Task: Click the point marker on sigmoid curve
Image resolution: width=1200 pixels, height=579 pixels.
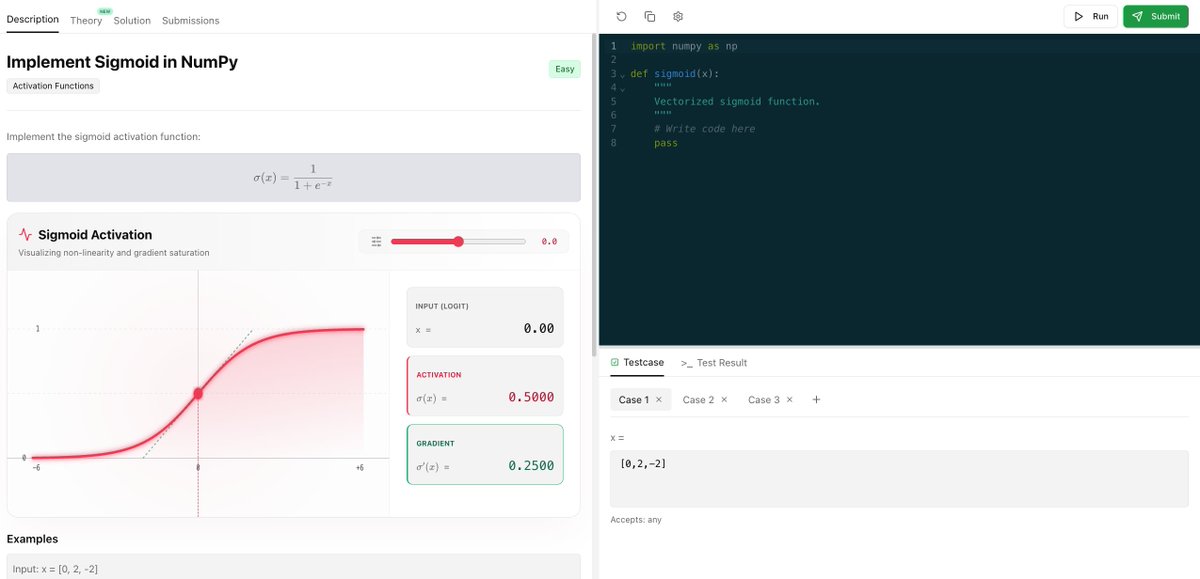Action: pos(198,394)
